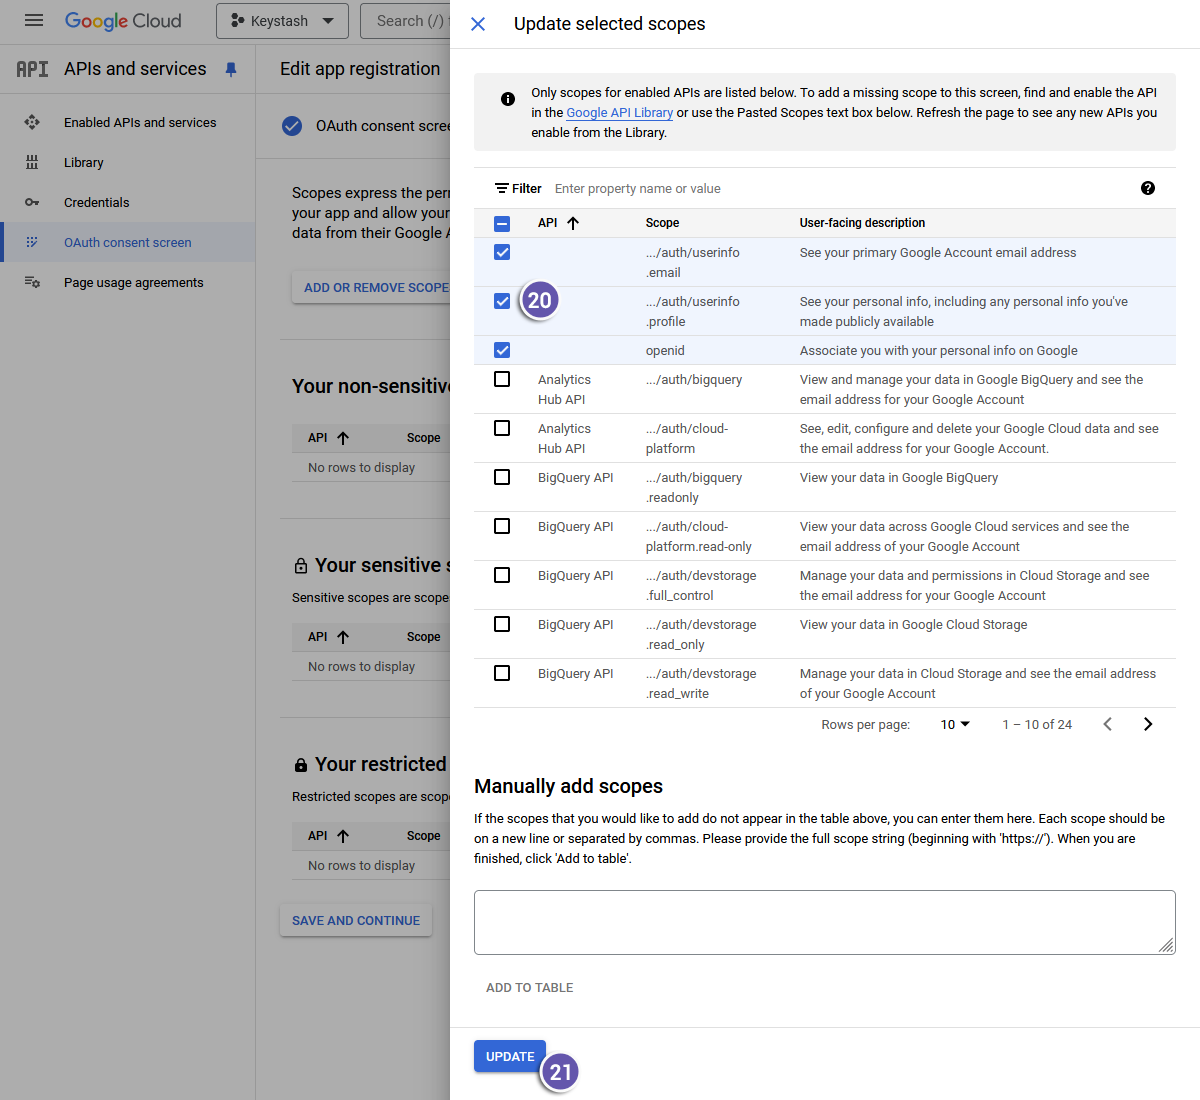1200x1100 pixels.
Task: Click 'See your primary Google Account email address' text
Action: point(938,252)
